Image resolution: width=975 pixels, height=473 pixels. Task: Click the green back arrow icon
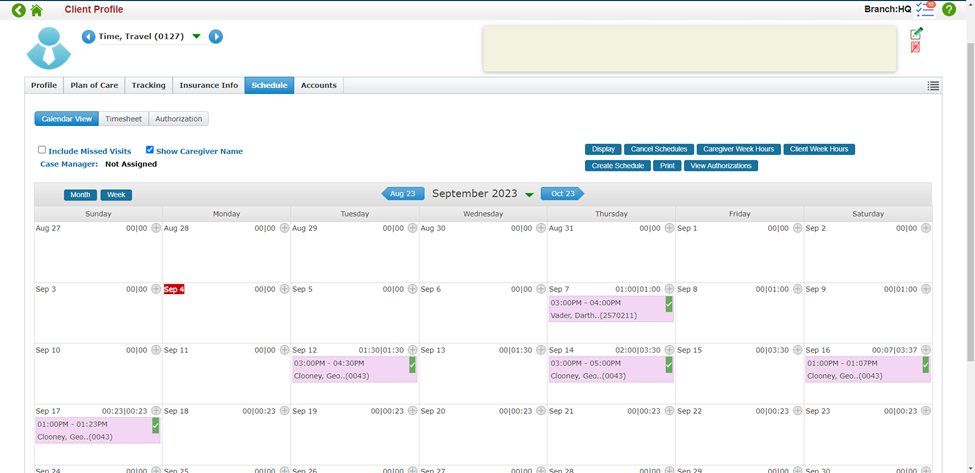click(x=18, y=10)
